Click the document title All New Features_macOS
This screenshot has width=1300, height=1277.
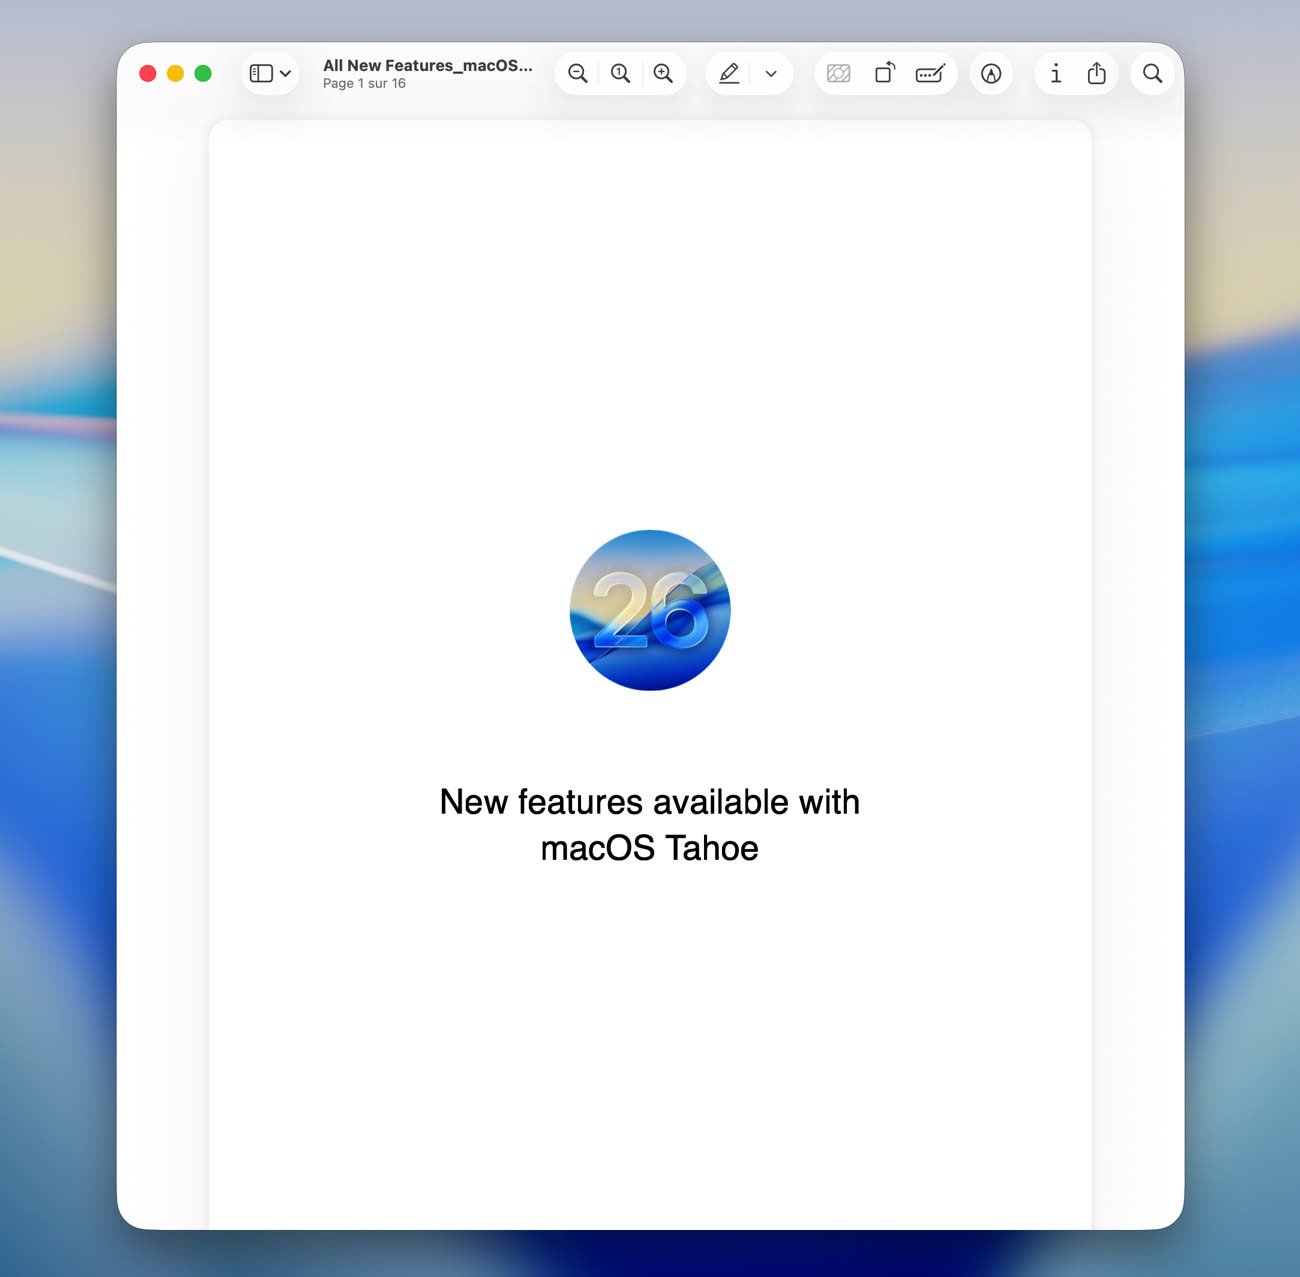[x=427, y=66]
